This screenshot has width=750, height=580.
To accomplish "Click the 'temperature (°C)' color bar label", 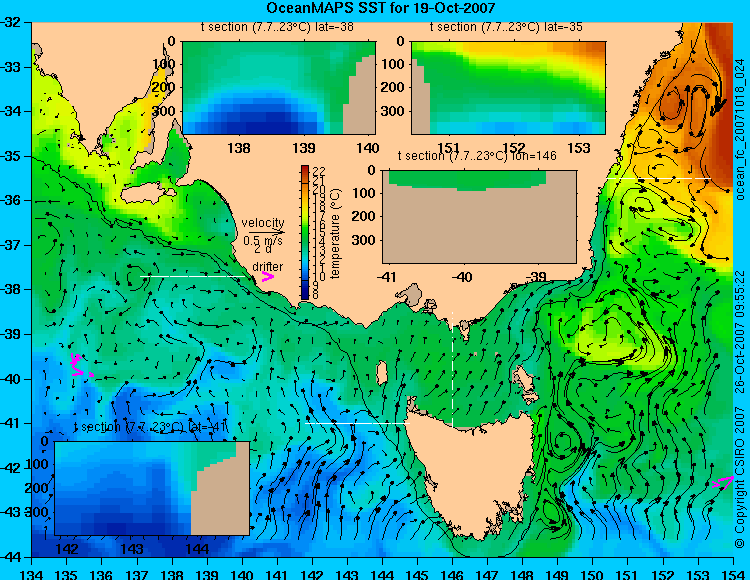I will tap(335, 233).
